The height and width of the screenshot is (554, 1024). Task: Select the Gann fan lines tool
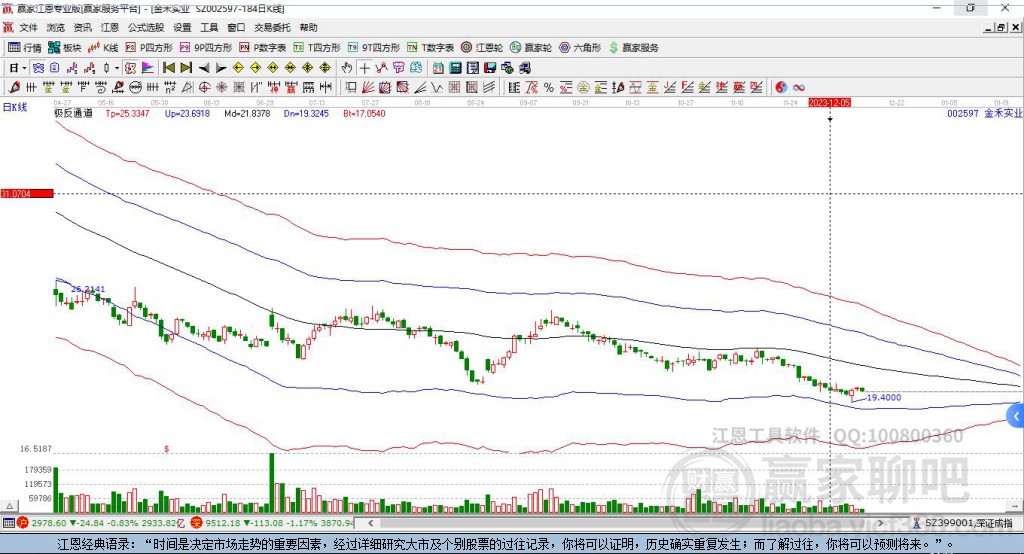367,87
